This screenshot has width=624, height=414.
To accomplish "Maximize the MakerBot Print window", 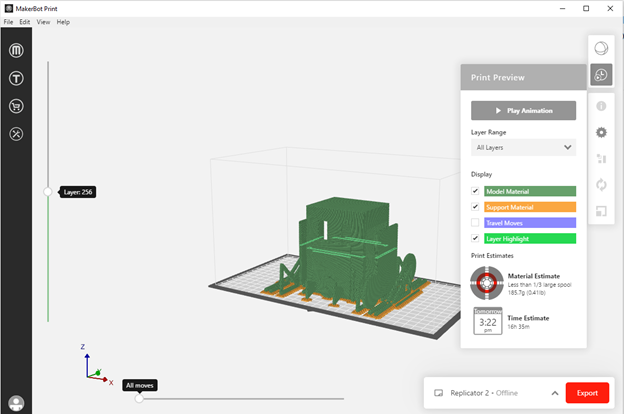I will pos(586,8).
